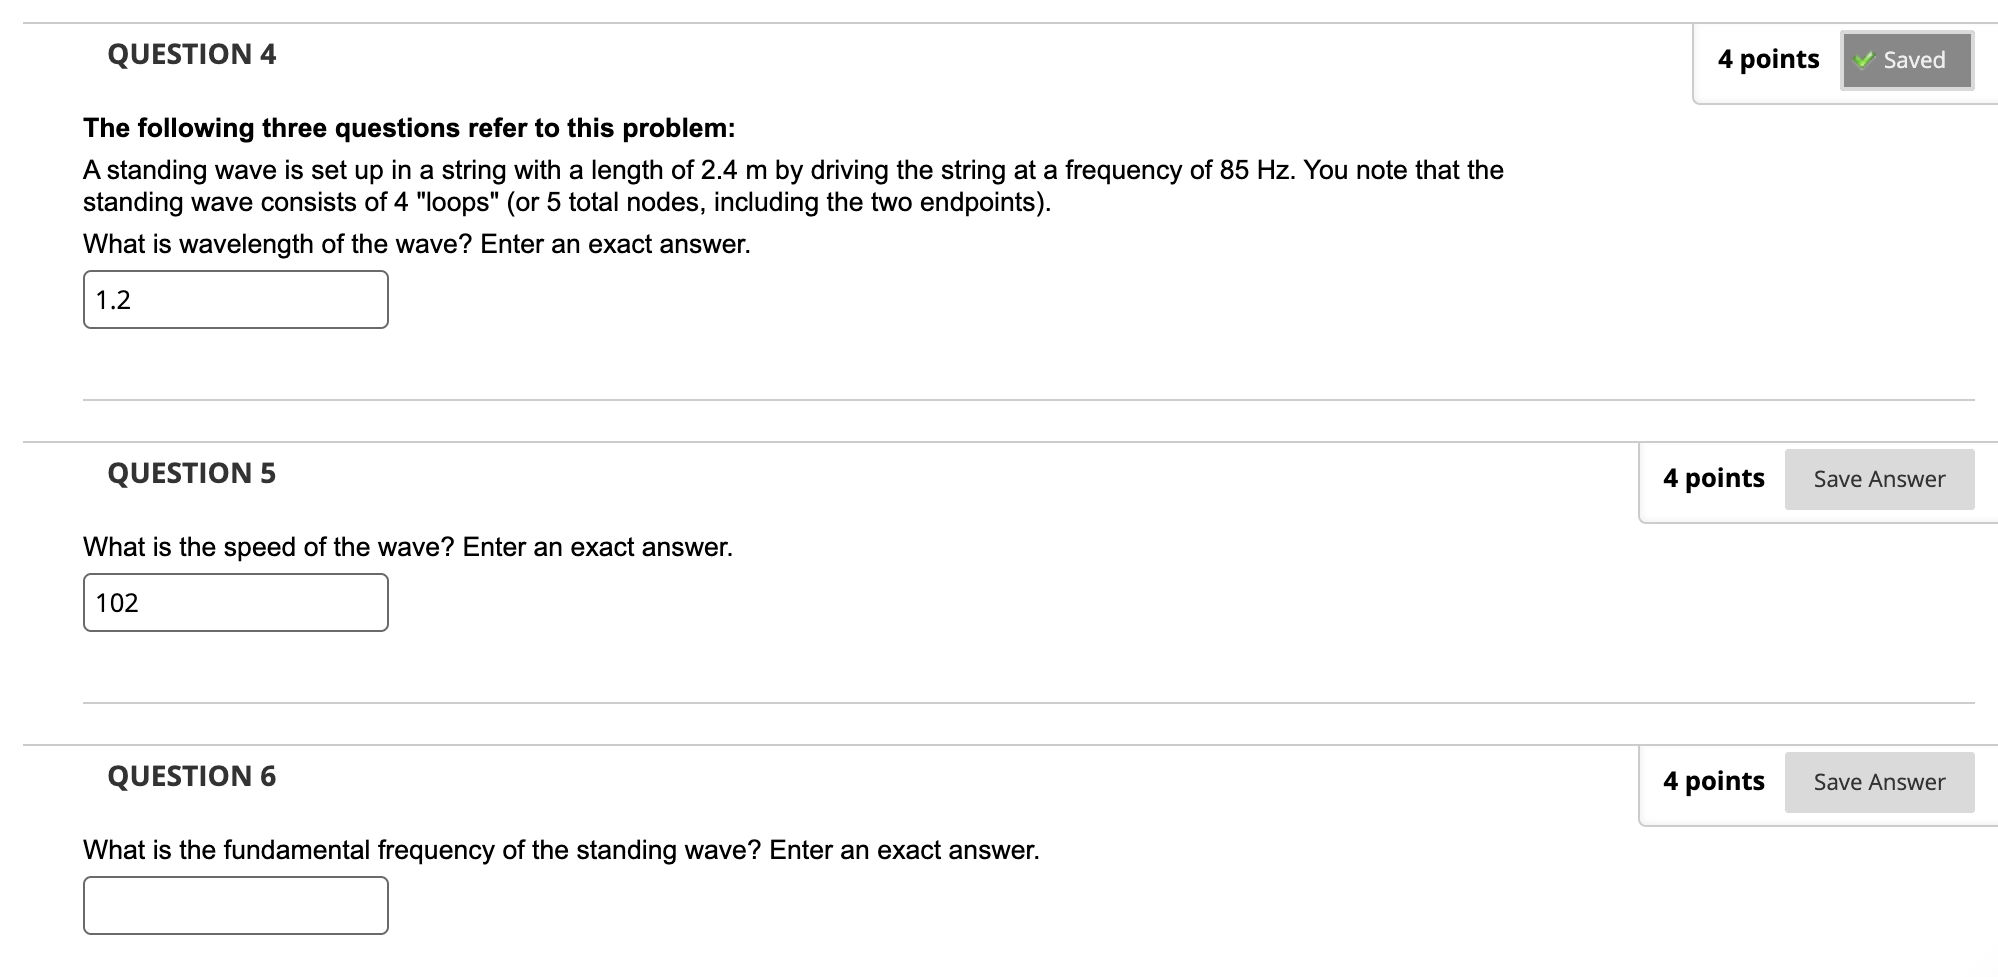Click the QUESTION 5 heading
Image resolution: width=1998 pixels, height=977 pixels.
pyautogui.click(x=190, y=473)
